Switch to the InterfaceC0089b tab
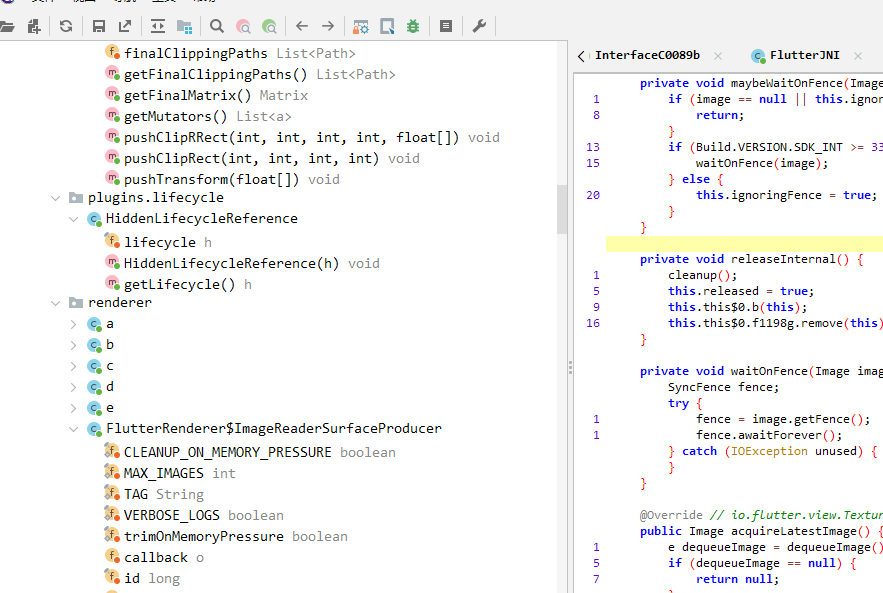883x593 pixels. 647,55
